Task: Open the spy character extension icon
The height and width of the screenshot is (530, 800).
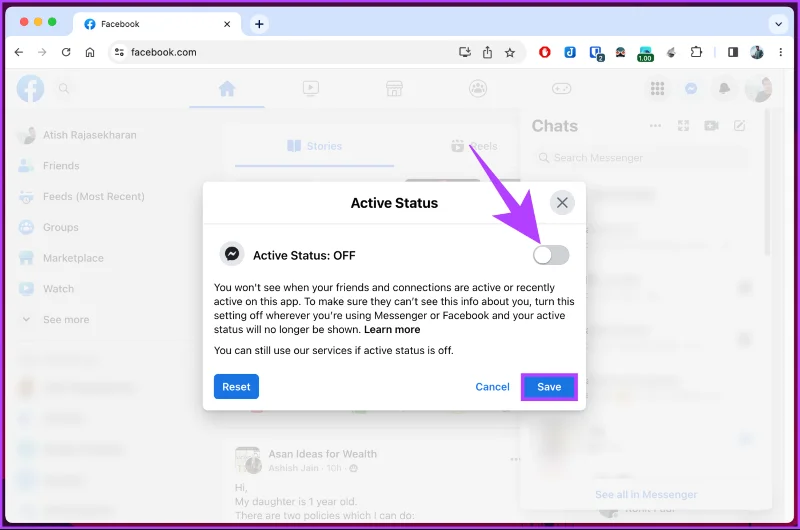Action: point(620,52)
